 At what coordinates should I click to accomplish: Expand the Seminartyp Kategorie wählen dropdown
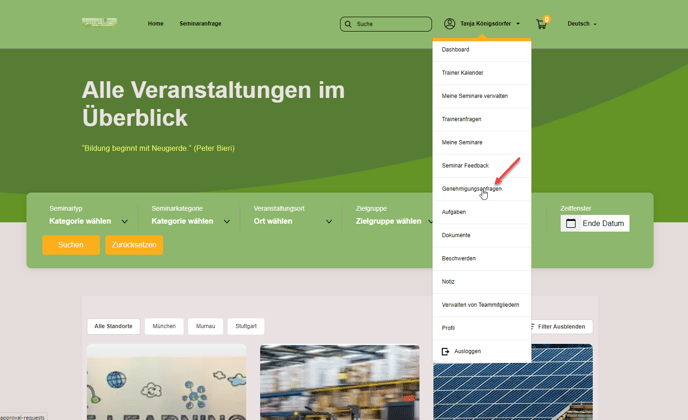click(88, 221)
